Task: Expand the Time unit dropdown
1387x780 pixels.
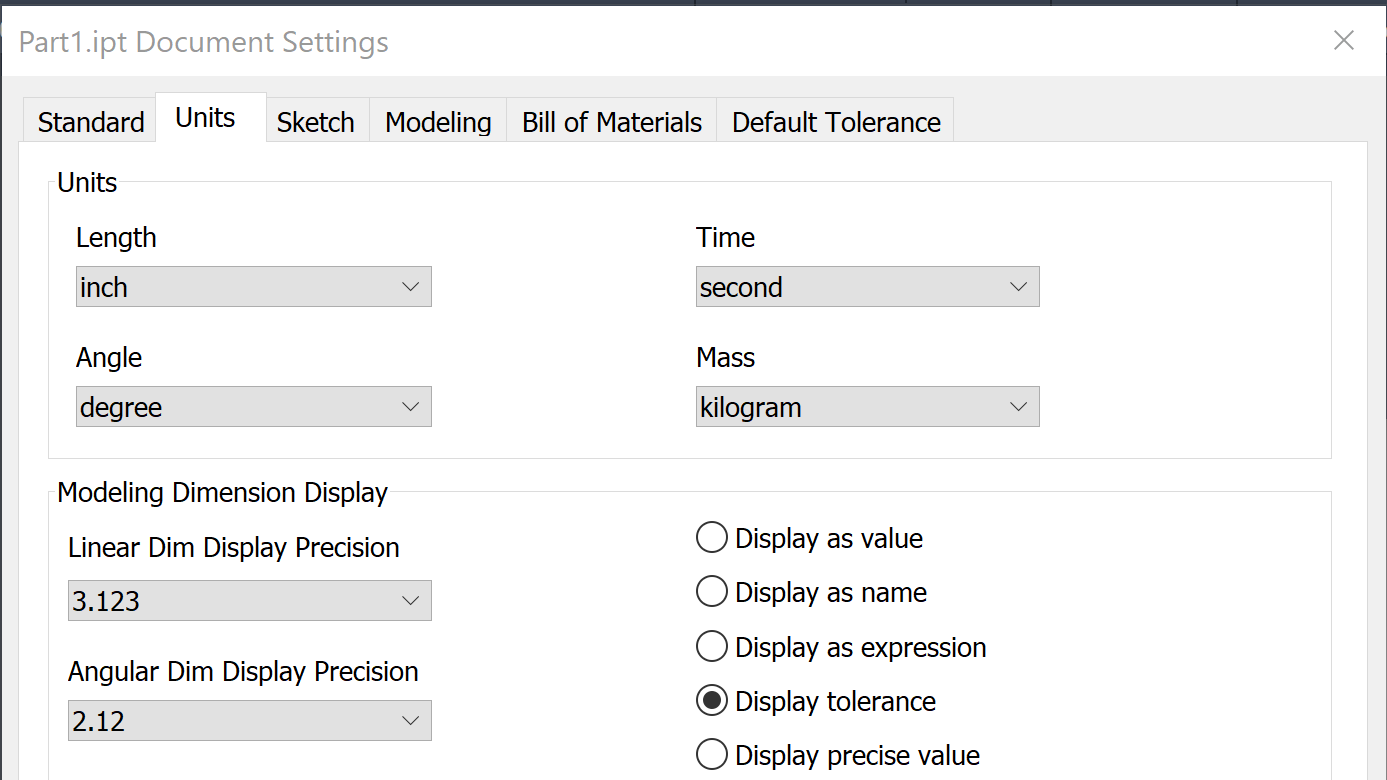Action: pyautogui.click(x=867, y=287)
